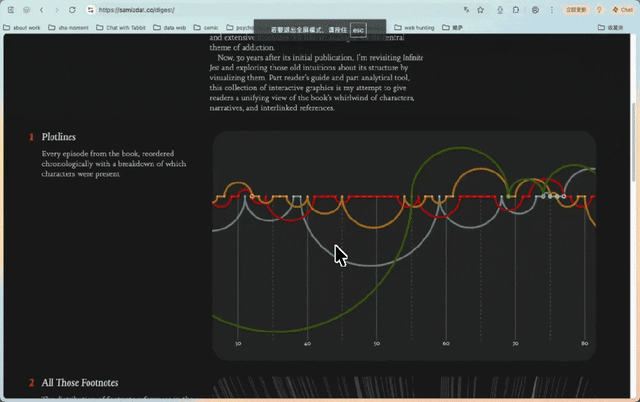Click the page vertical scrollbar thumb

[x=633, y=142]
